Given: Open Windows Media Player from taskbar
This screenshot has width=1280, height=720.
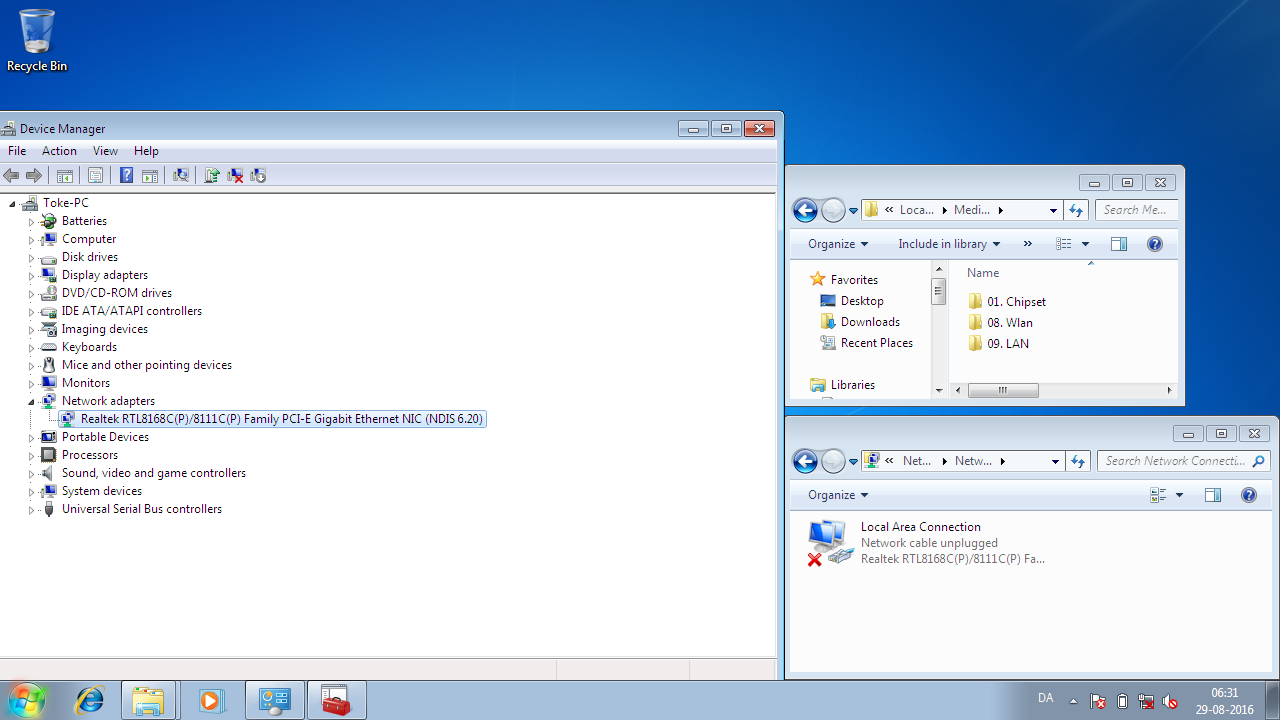Looking at the screenshot, I should (211, 701).
